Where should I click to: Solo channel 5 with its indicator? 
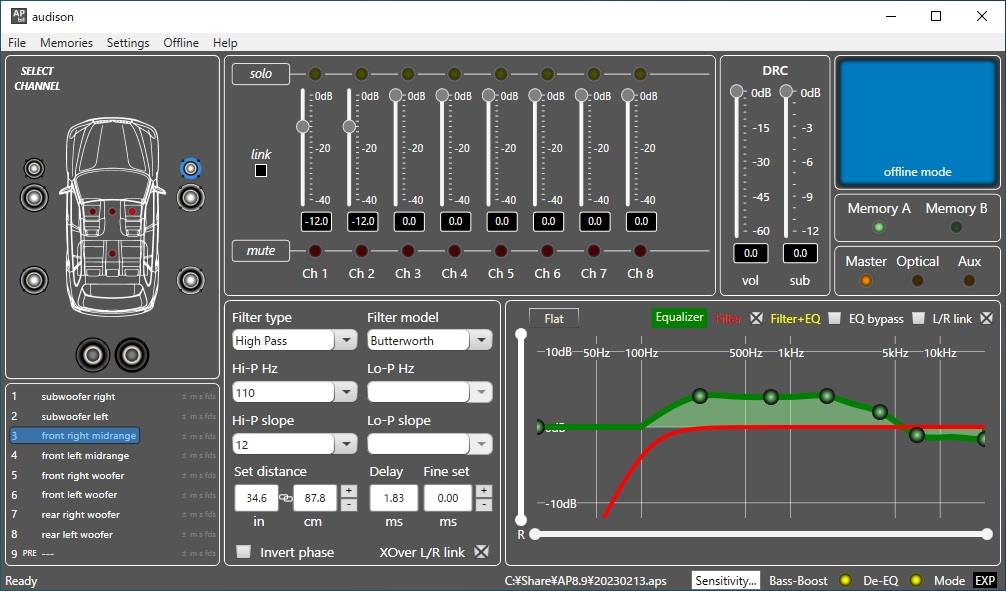(501, 74)
